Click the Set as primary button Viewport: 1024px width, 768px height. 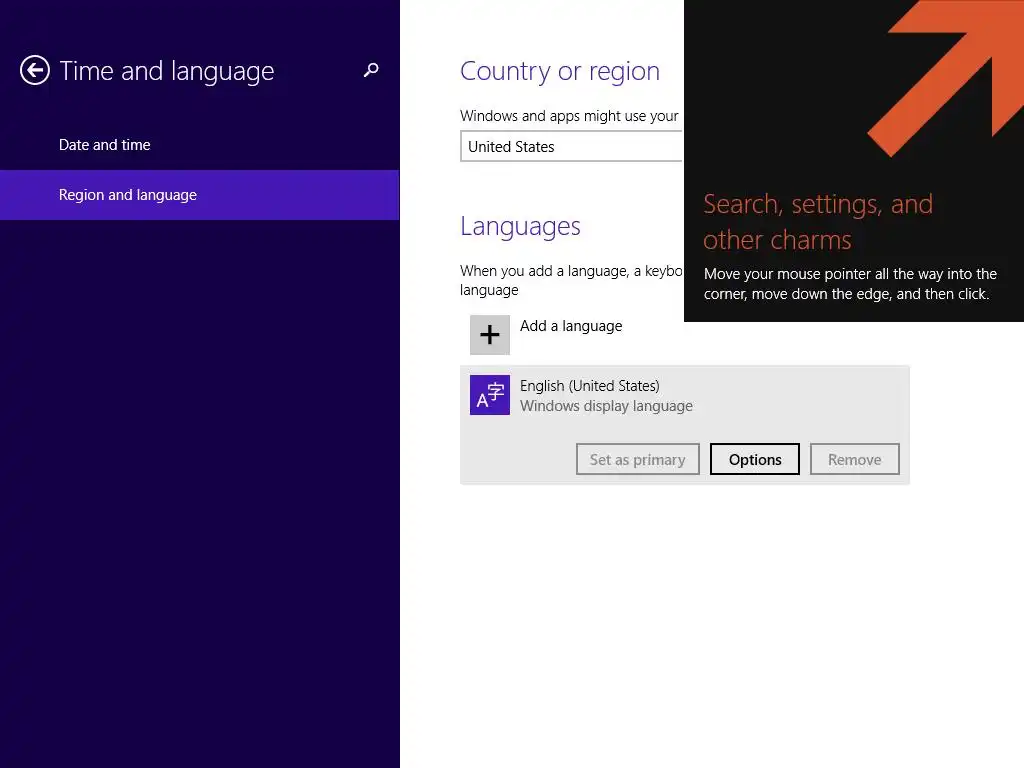637,459
